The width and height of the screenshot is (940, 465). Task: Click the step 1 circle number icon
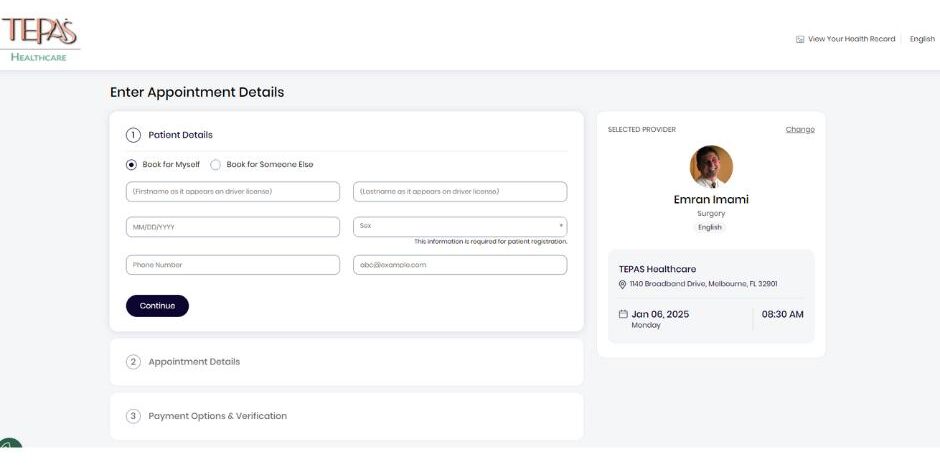click(x=133, y=135)
